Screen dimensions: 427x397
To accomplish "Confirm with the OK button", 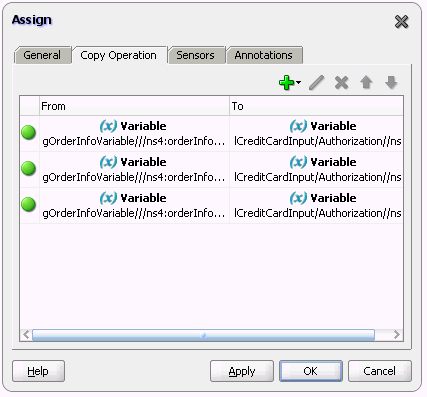I will tap(311, 371).
